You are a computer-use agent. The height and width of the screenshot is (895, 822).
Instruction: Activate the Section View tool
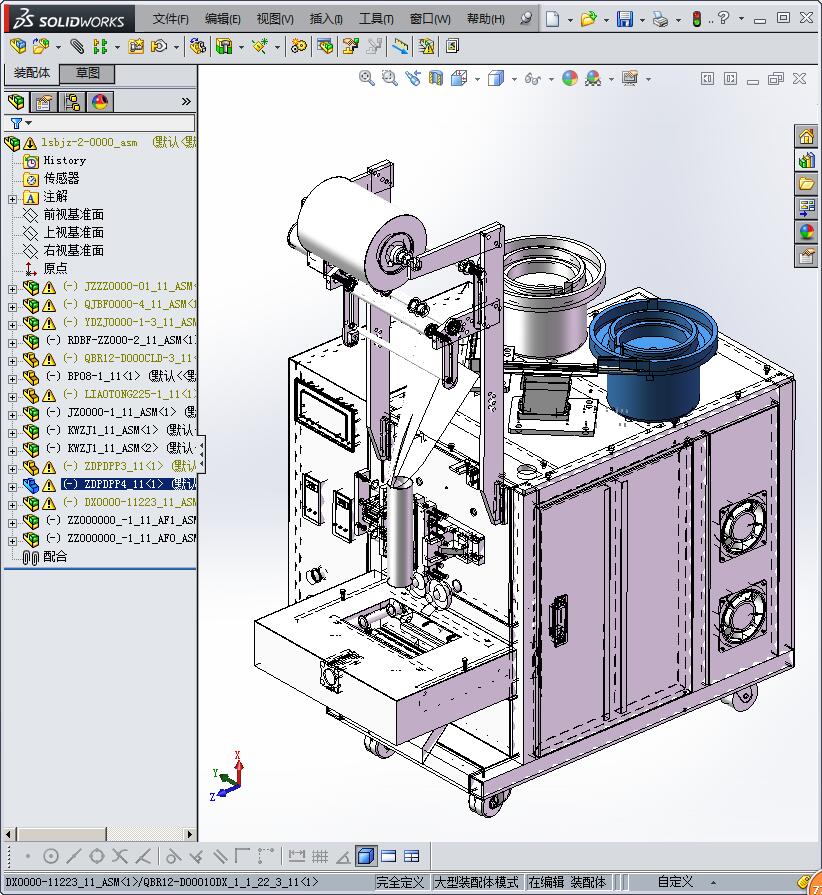[436, 78]
